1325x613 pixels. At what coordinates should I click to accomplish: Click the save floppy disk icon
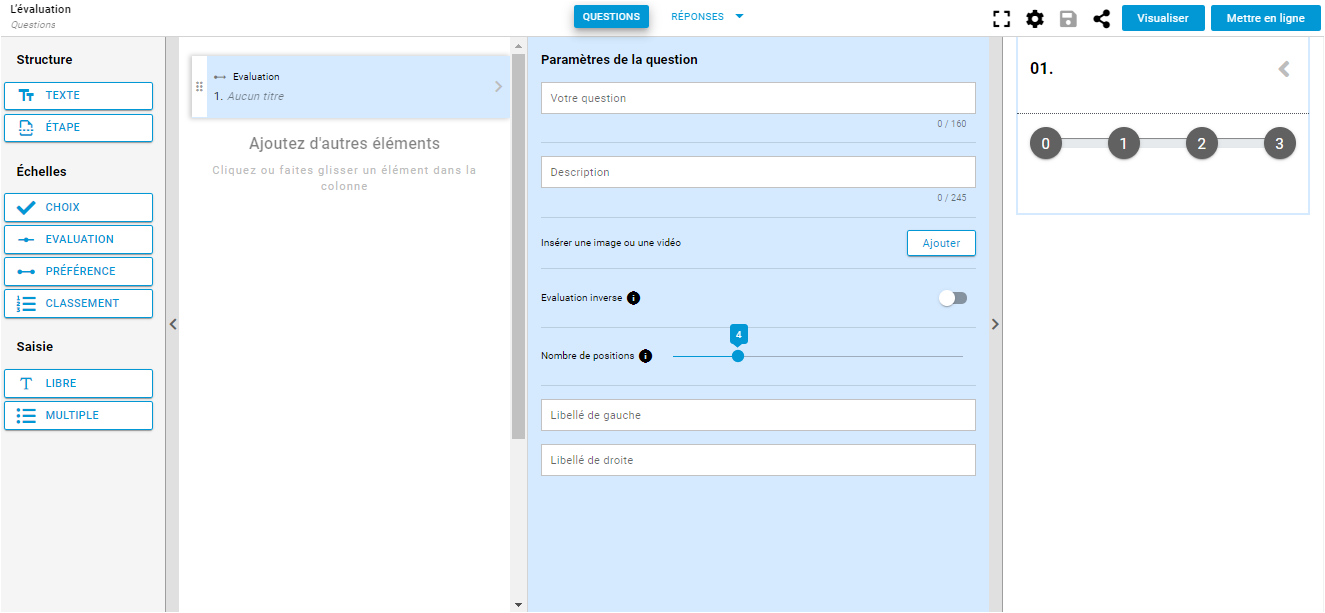(1068, 19)
